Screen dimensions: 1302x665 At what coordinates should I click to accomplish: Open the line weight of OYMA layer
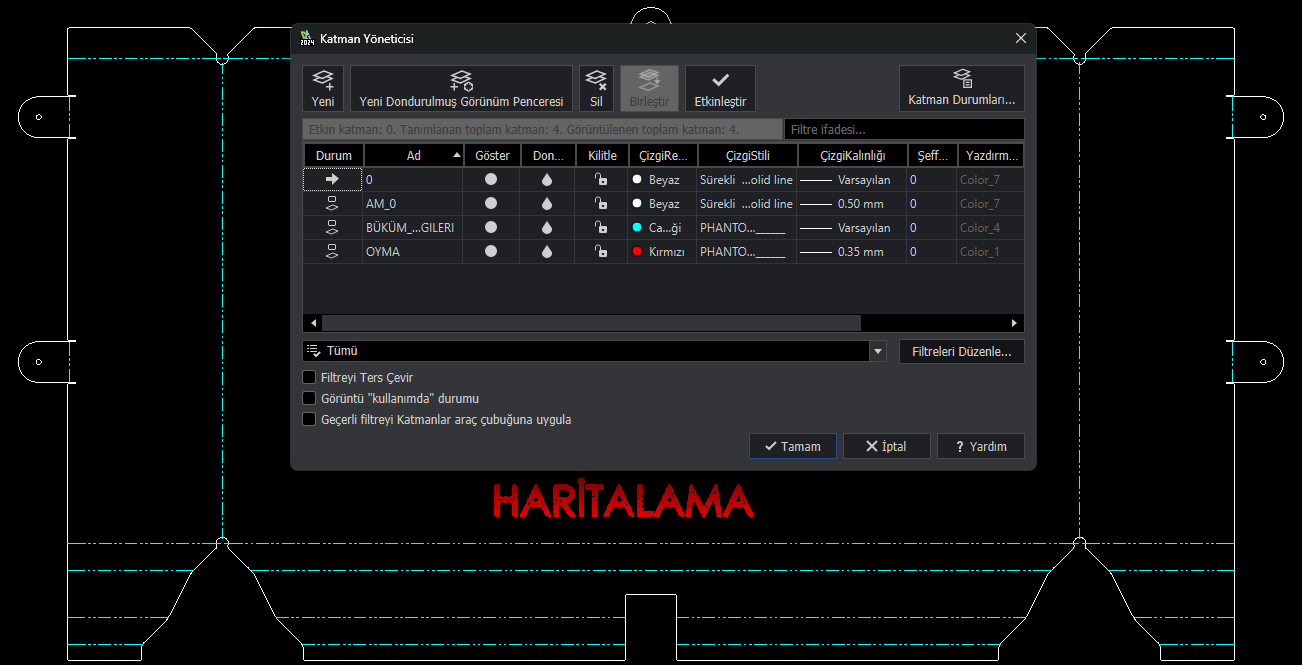(851, 252)
